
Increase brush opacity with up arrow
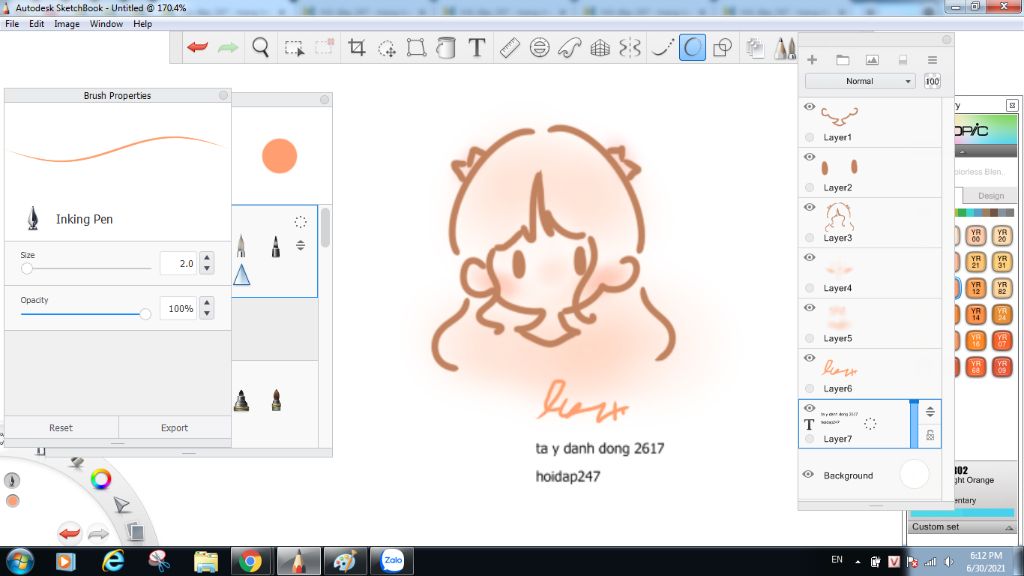206,302
